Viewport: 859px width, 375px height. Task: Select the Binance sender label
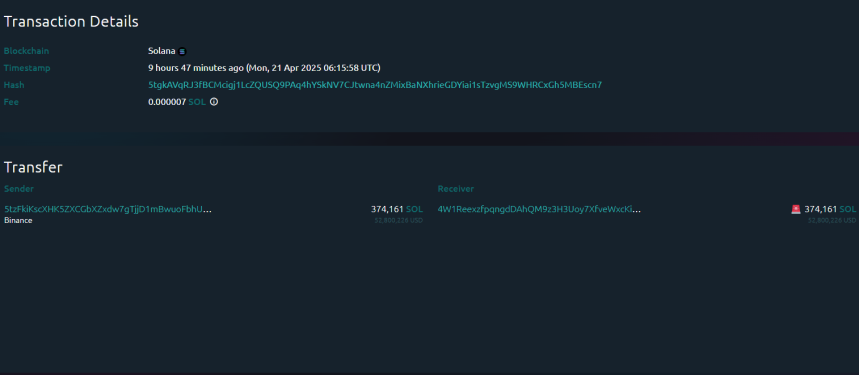(18, 220)
